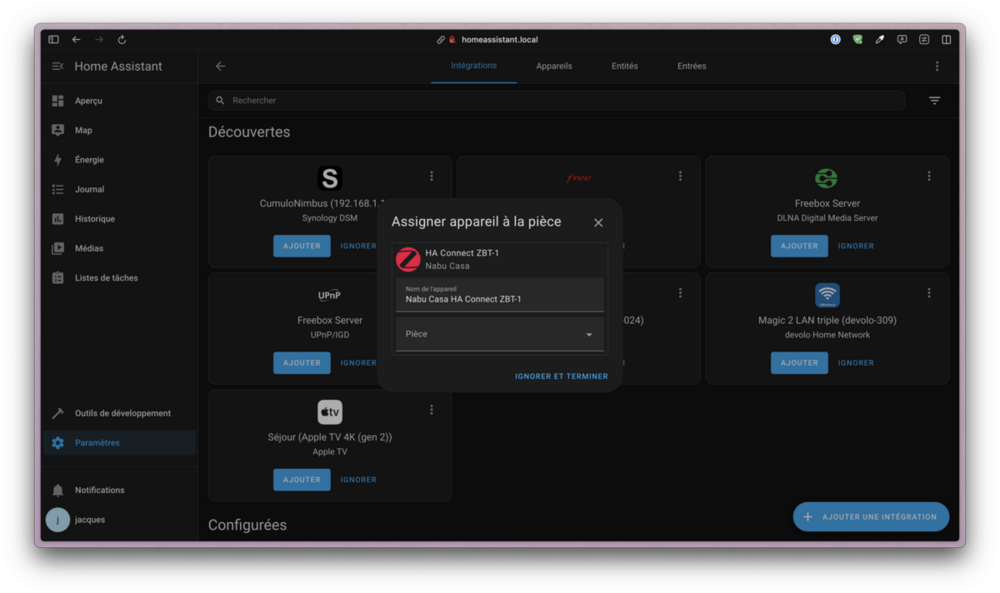Go back with the integrations page arrow
Screen dimensions: 1000x593
tap(221, 66)
